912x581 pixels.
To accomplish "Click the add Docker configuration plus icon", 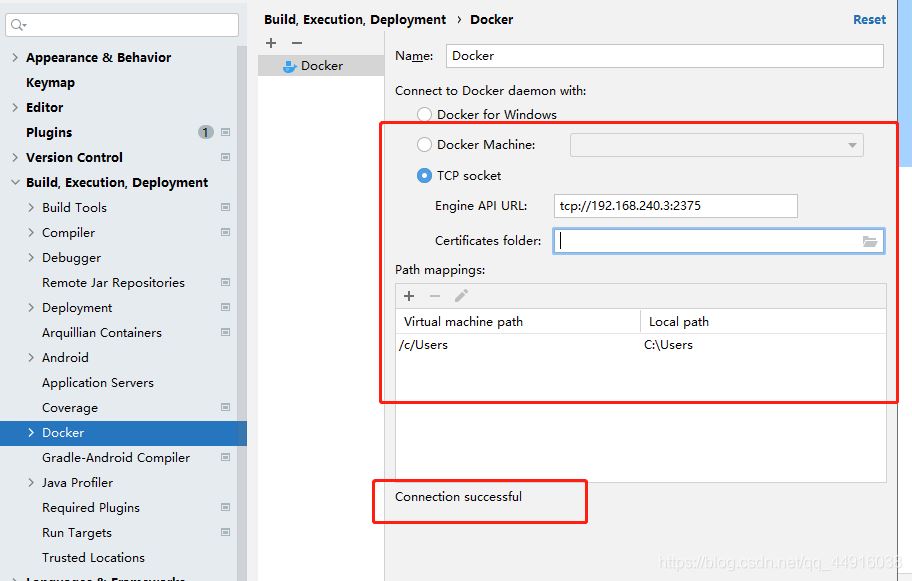I will tap(271, 43).
